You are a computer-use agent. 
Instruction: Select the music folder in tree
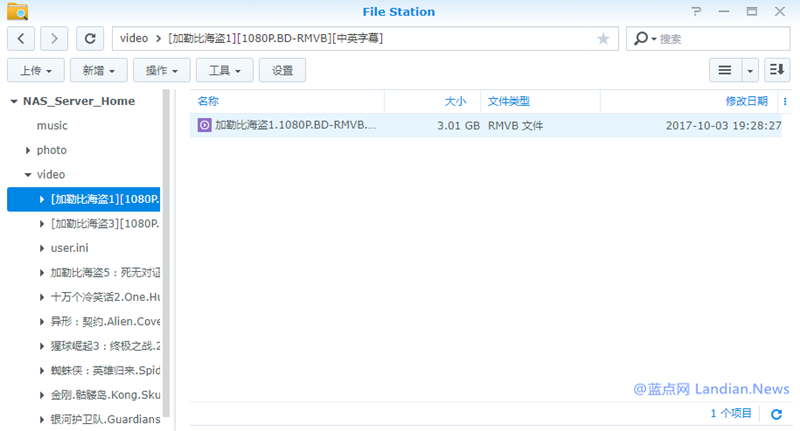(x=52, y=126)
